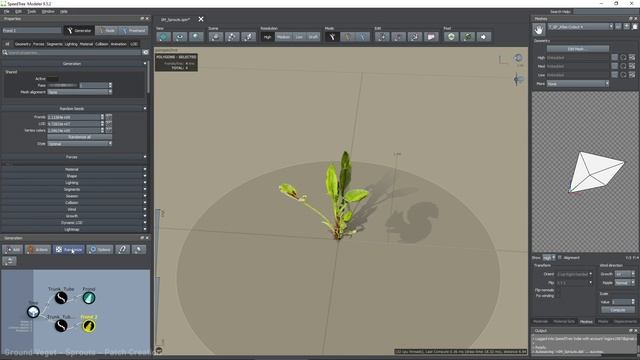The width and height of the screenshot is (640, 360).
Task: Click Options in Generation panel
Action: point(100,249)
